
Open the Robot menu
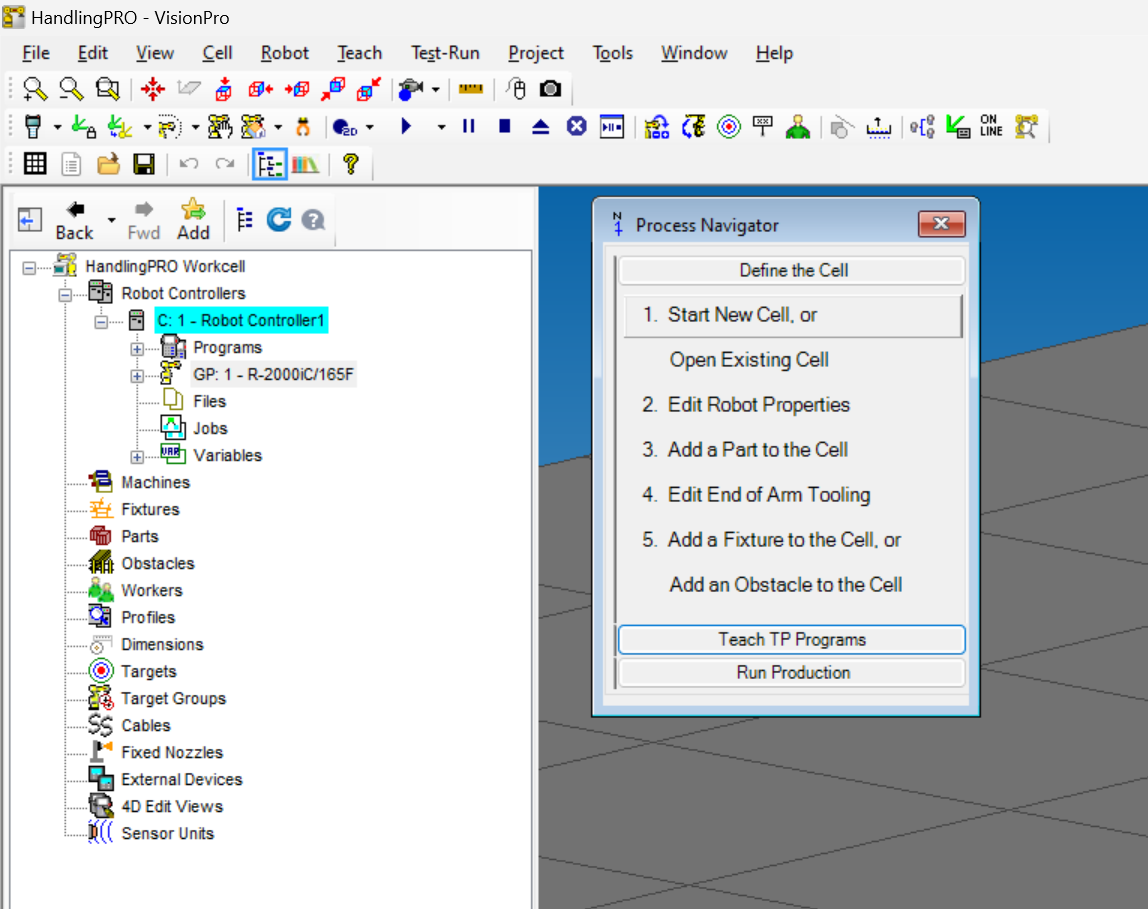(285, 53)
